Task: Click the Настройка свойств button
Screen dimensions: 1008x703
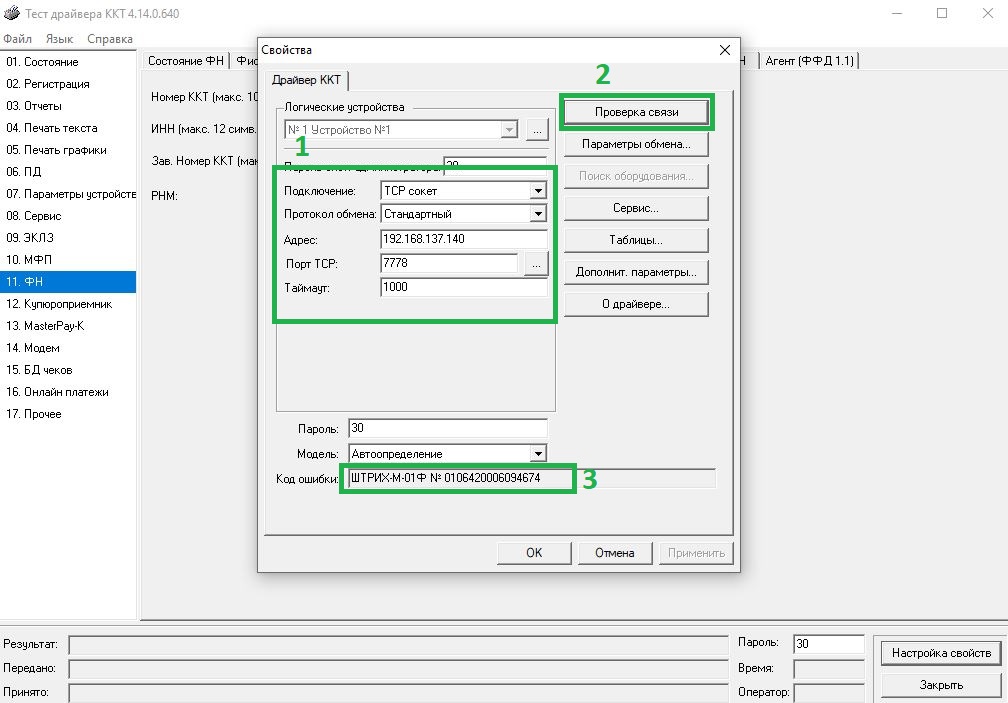Action: (940, 653)
